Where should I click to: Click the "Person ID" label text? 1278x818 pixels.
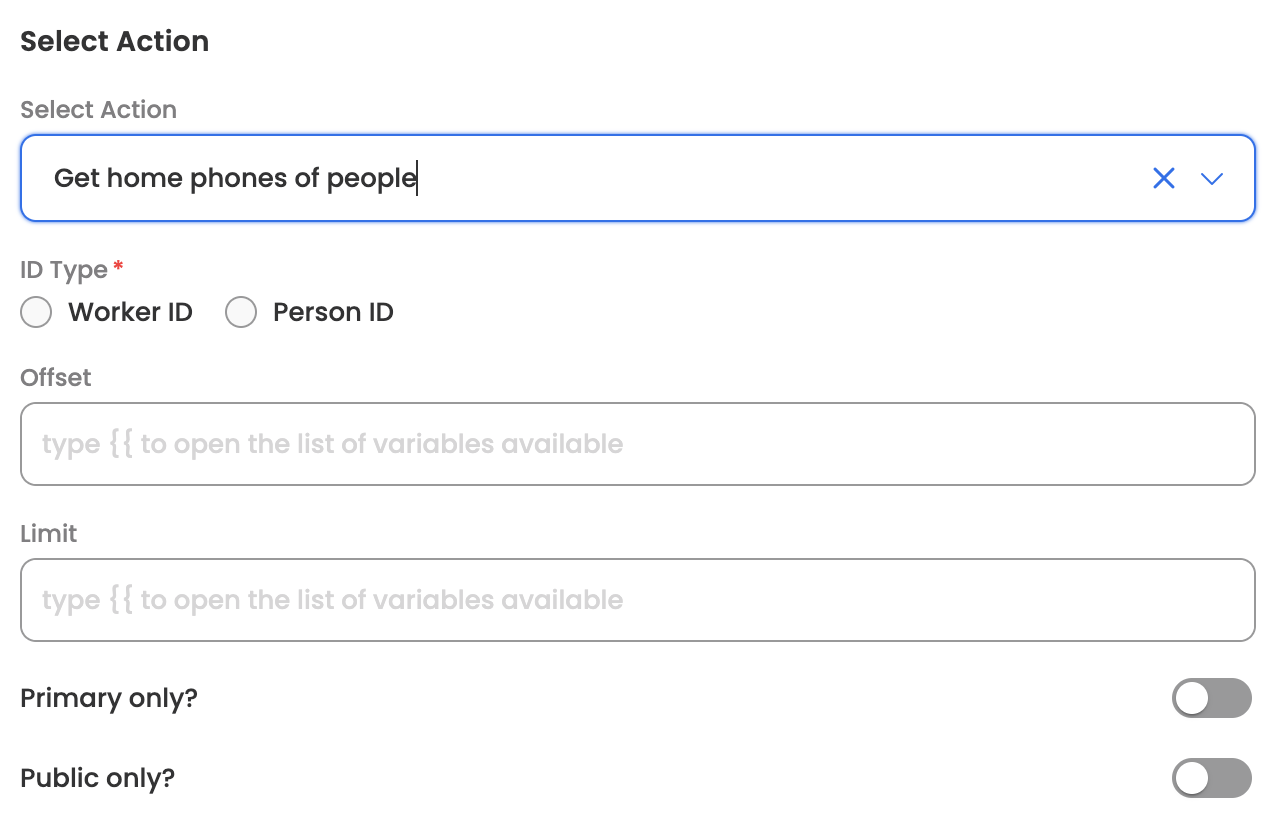click(333, 313)
